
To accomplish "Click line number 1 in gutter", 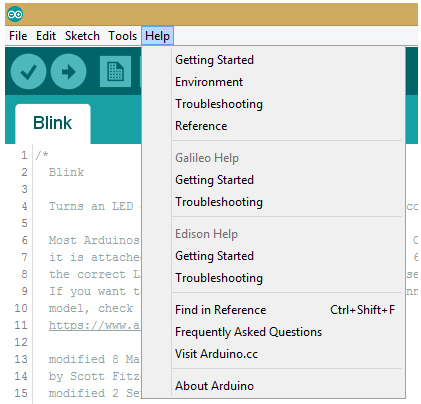I will click(24, 155).
